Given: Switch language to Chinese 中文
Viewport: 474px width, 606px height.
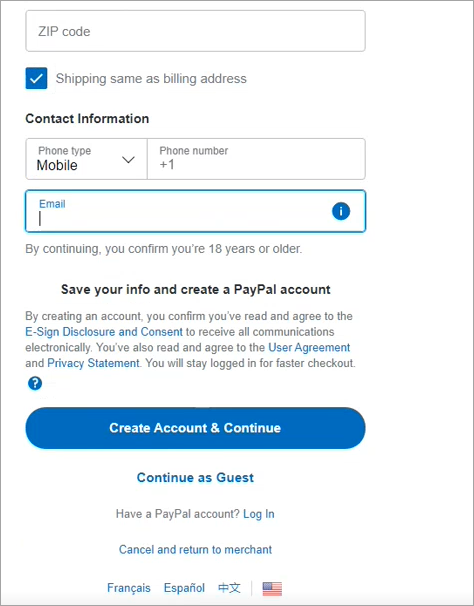Looking at the screenshot, I should pyautogui.click(x=229, y=588).
